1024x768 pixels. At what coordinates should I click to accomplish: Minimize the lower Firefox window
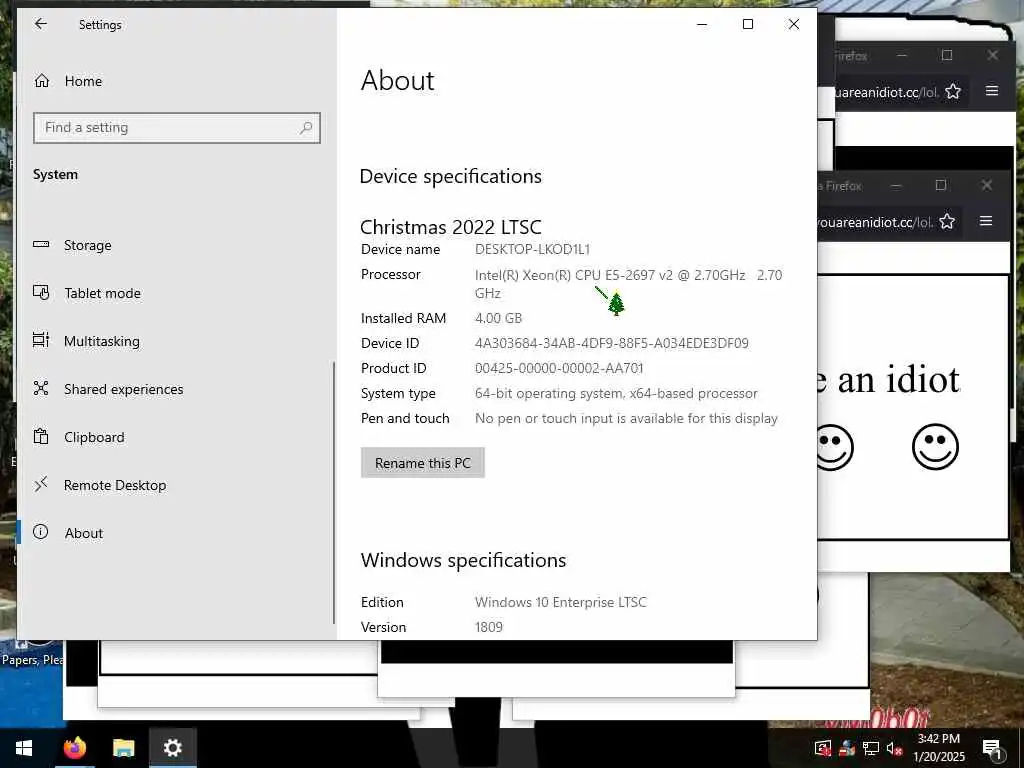(x=896, y=185)
